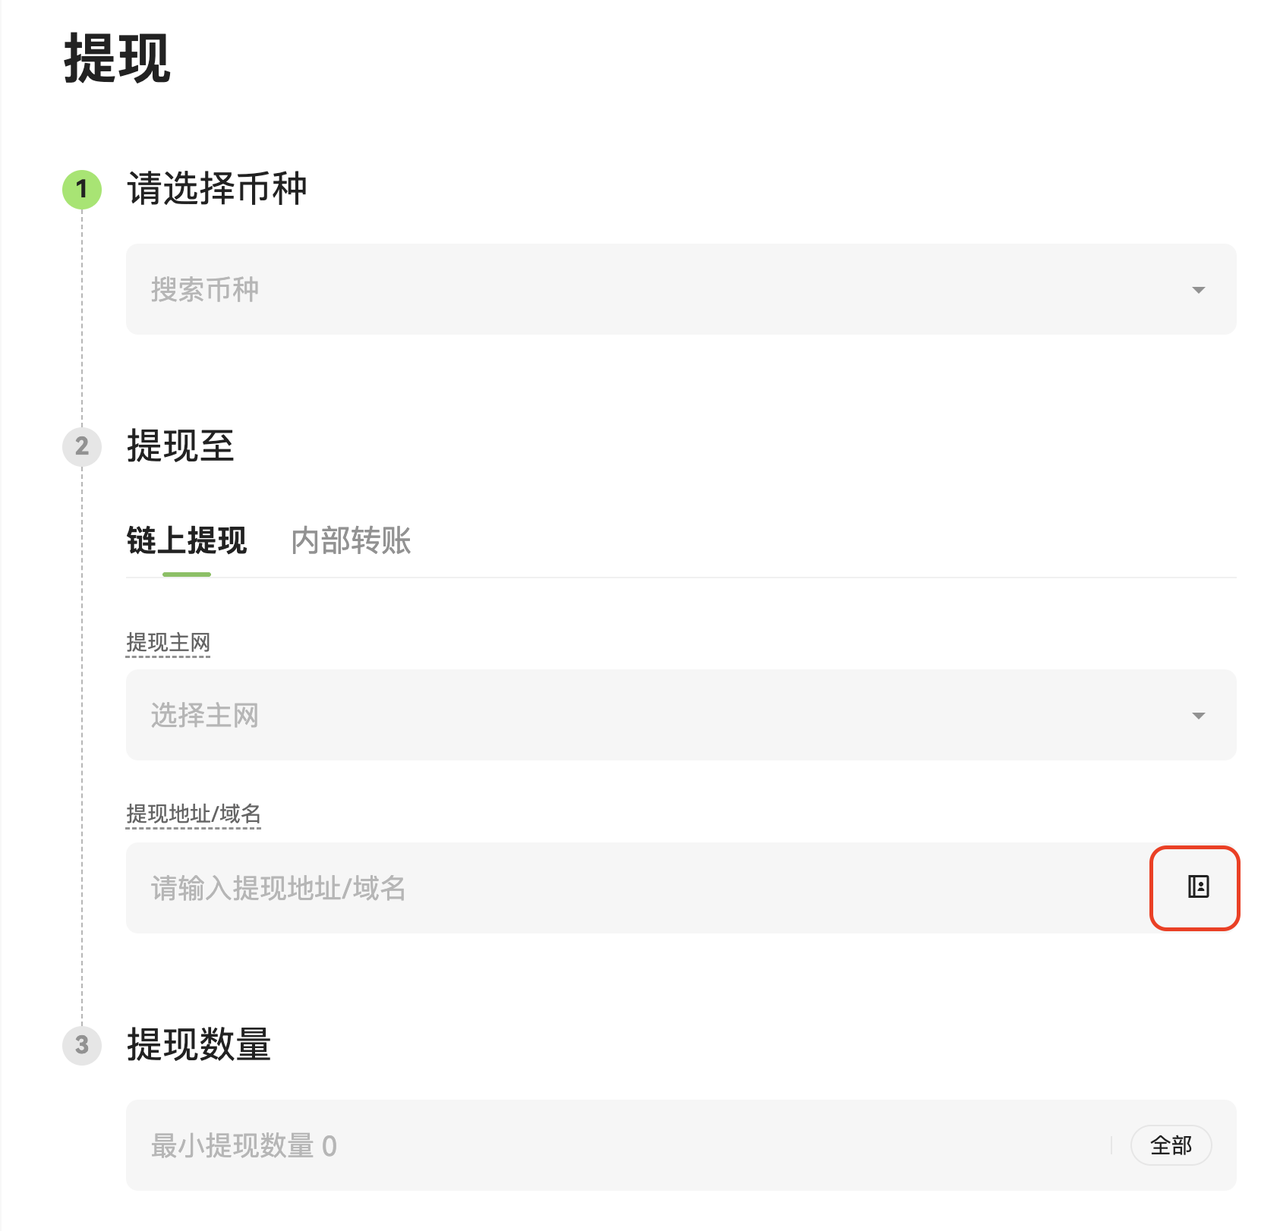Click the 提现主网 dotted label
Image resolution: width=1280 pixels, height=1231 pixels.
click(x=168, y=643)
